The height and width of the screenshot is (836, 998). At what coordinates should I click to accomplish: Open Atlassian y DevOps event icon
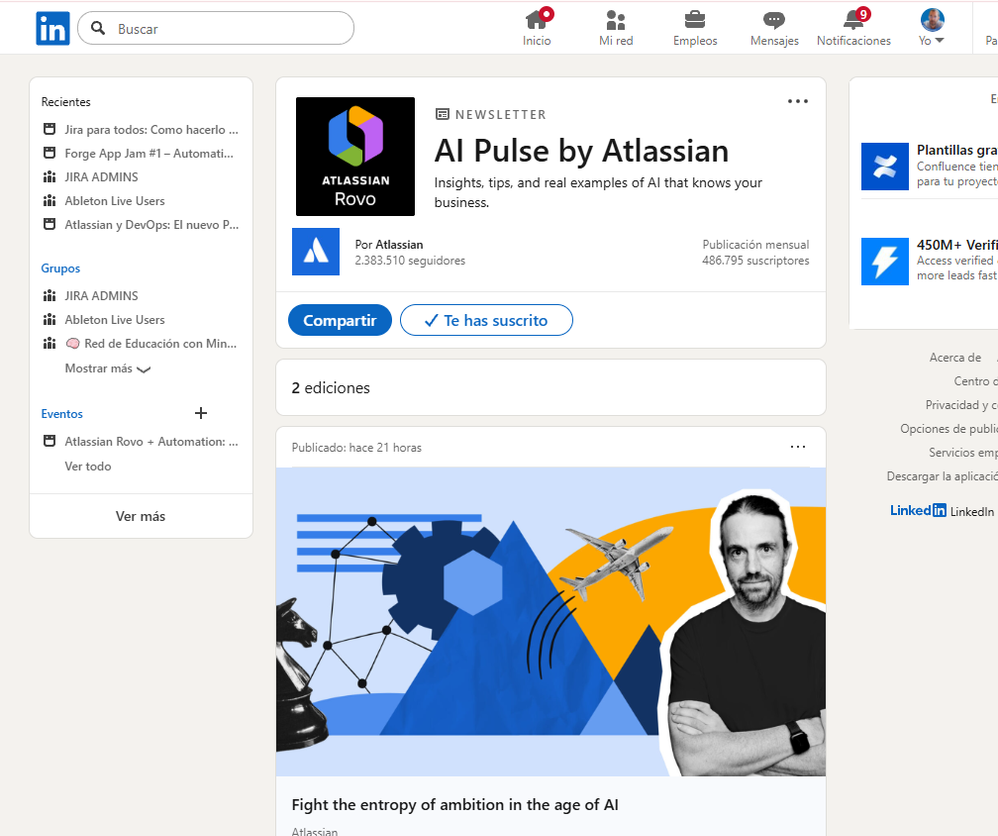(x=49, y=224)
